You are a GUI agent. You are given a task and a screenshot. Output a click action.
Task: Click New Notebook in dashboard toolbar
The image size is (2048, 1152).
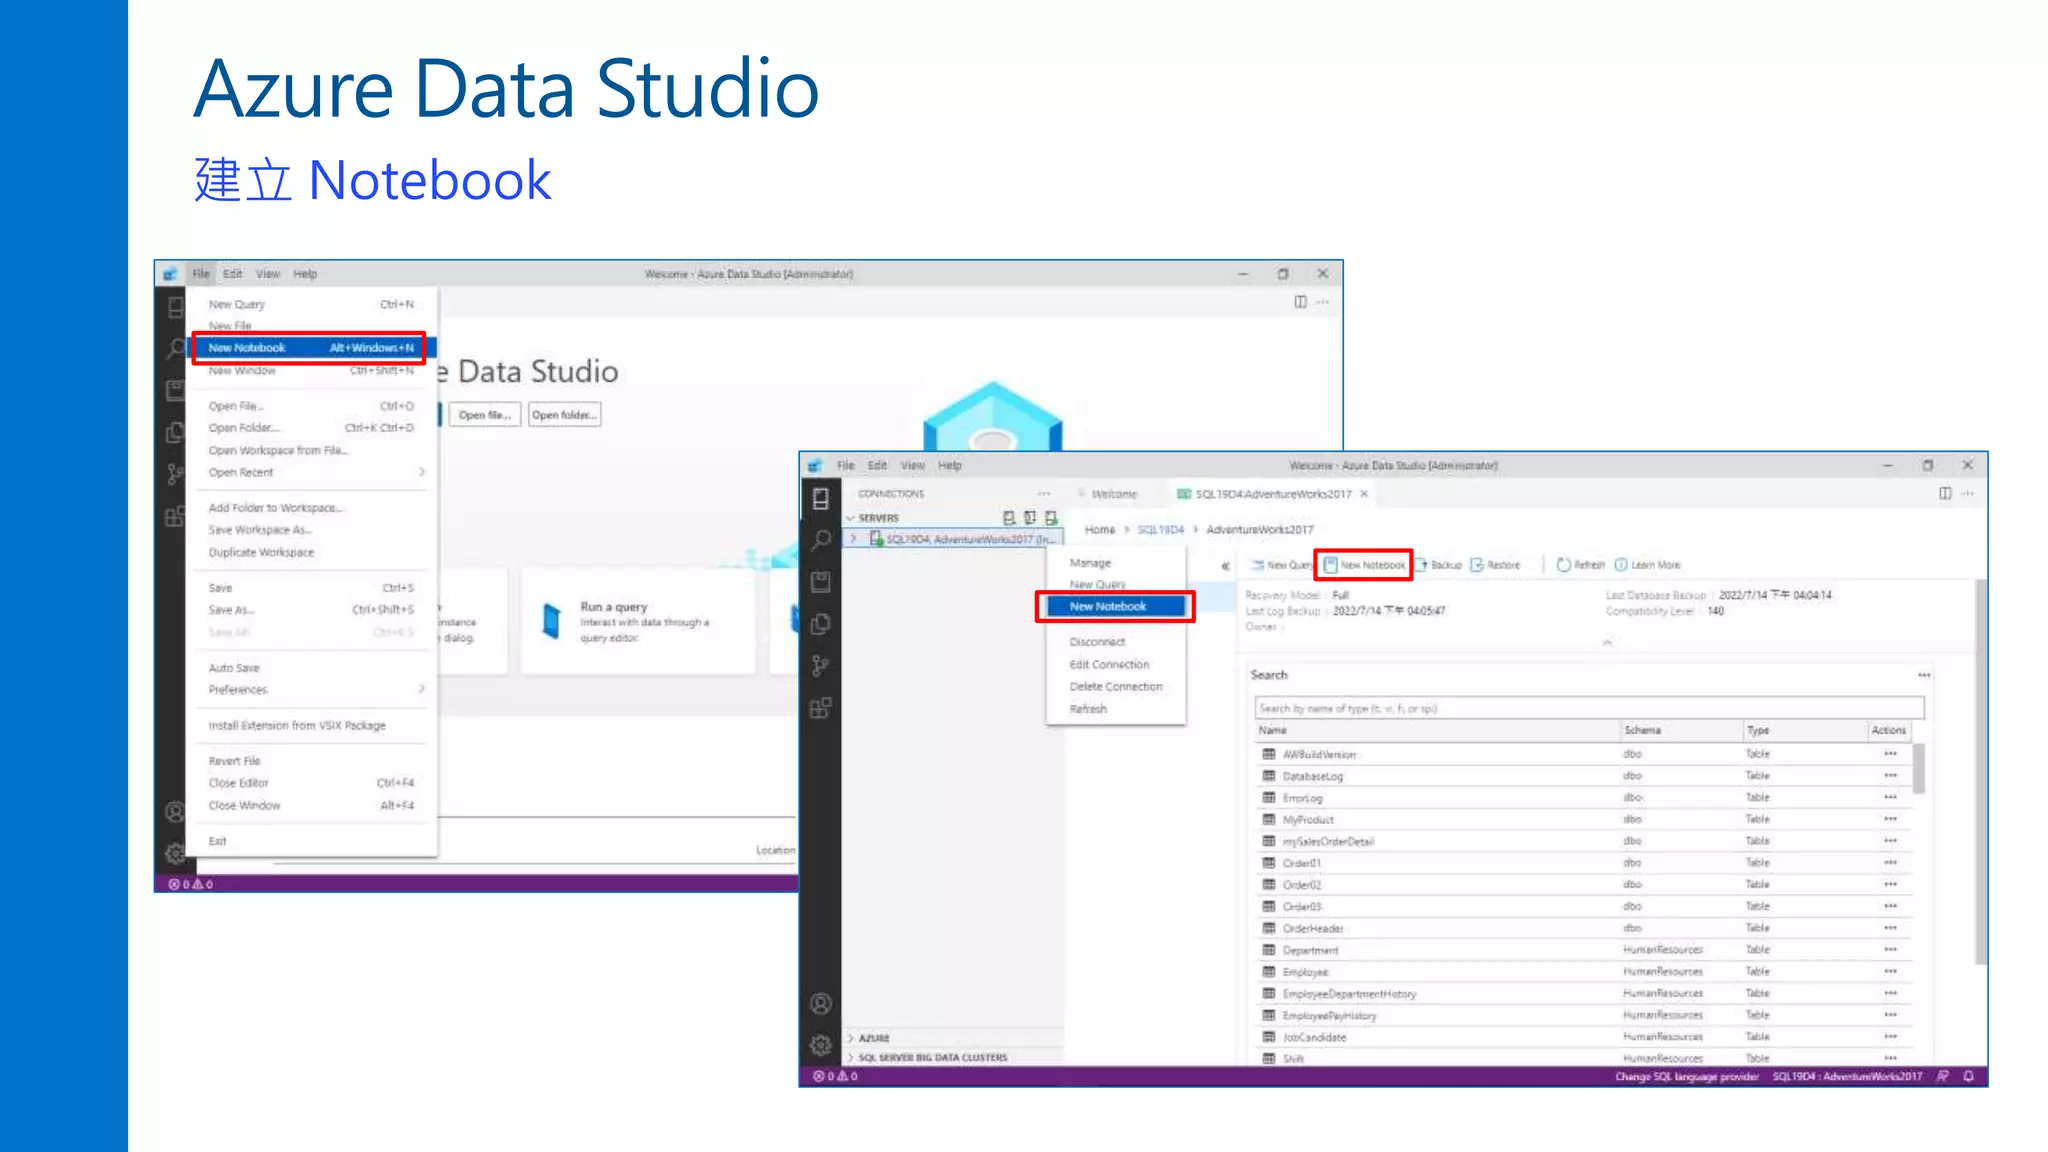tap(1364, 565)
